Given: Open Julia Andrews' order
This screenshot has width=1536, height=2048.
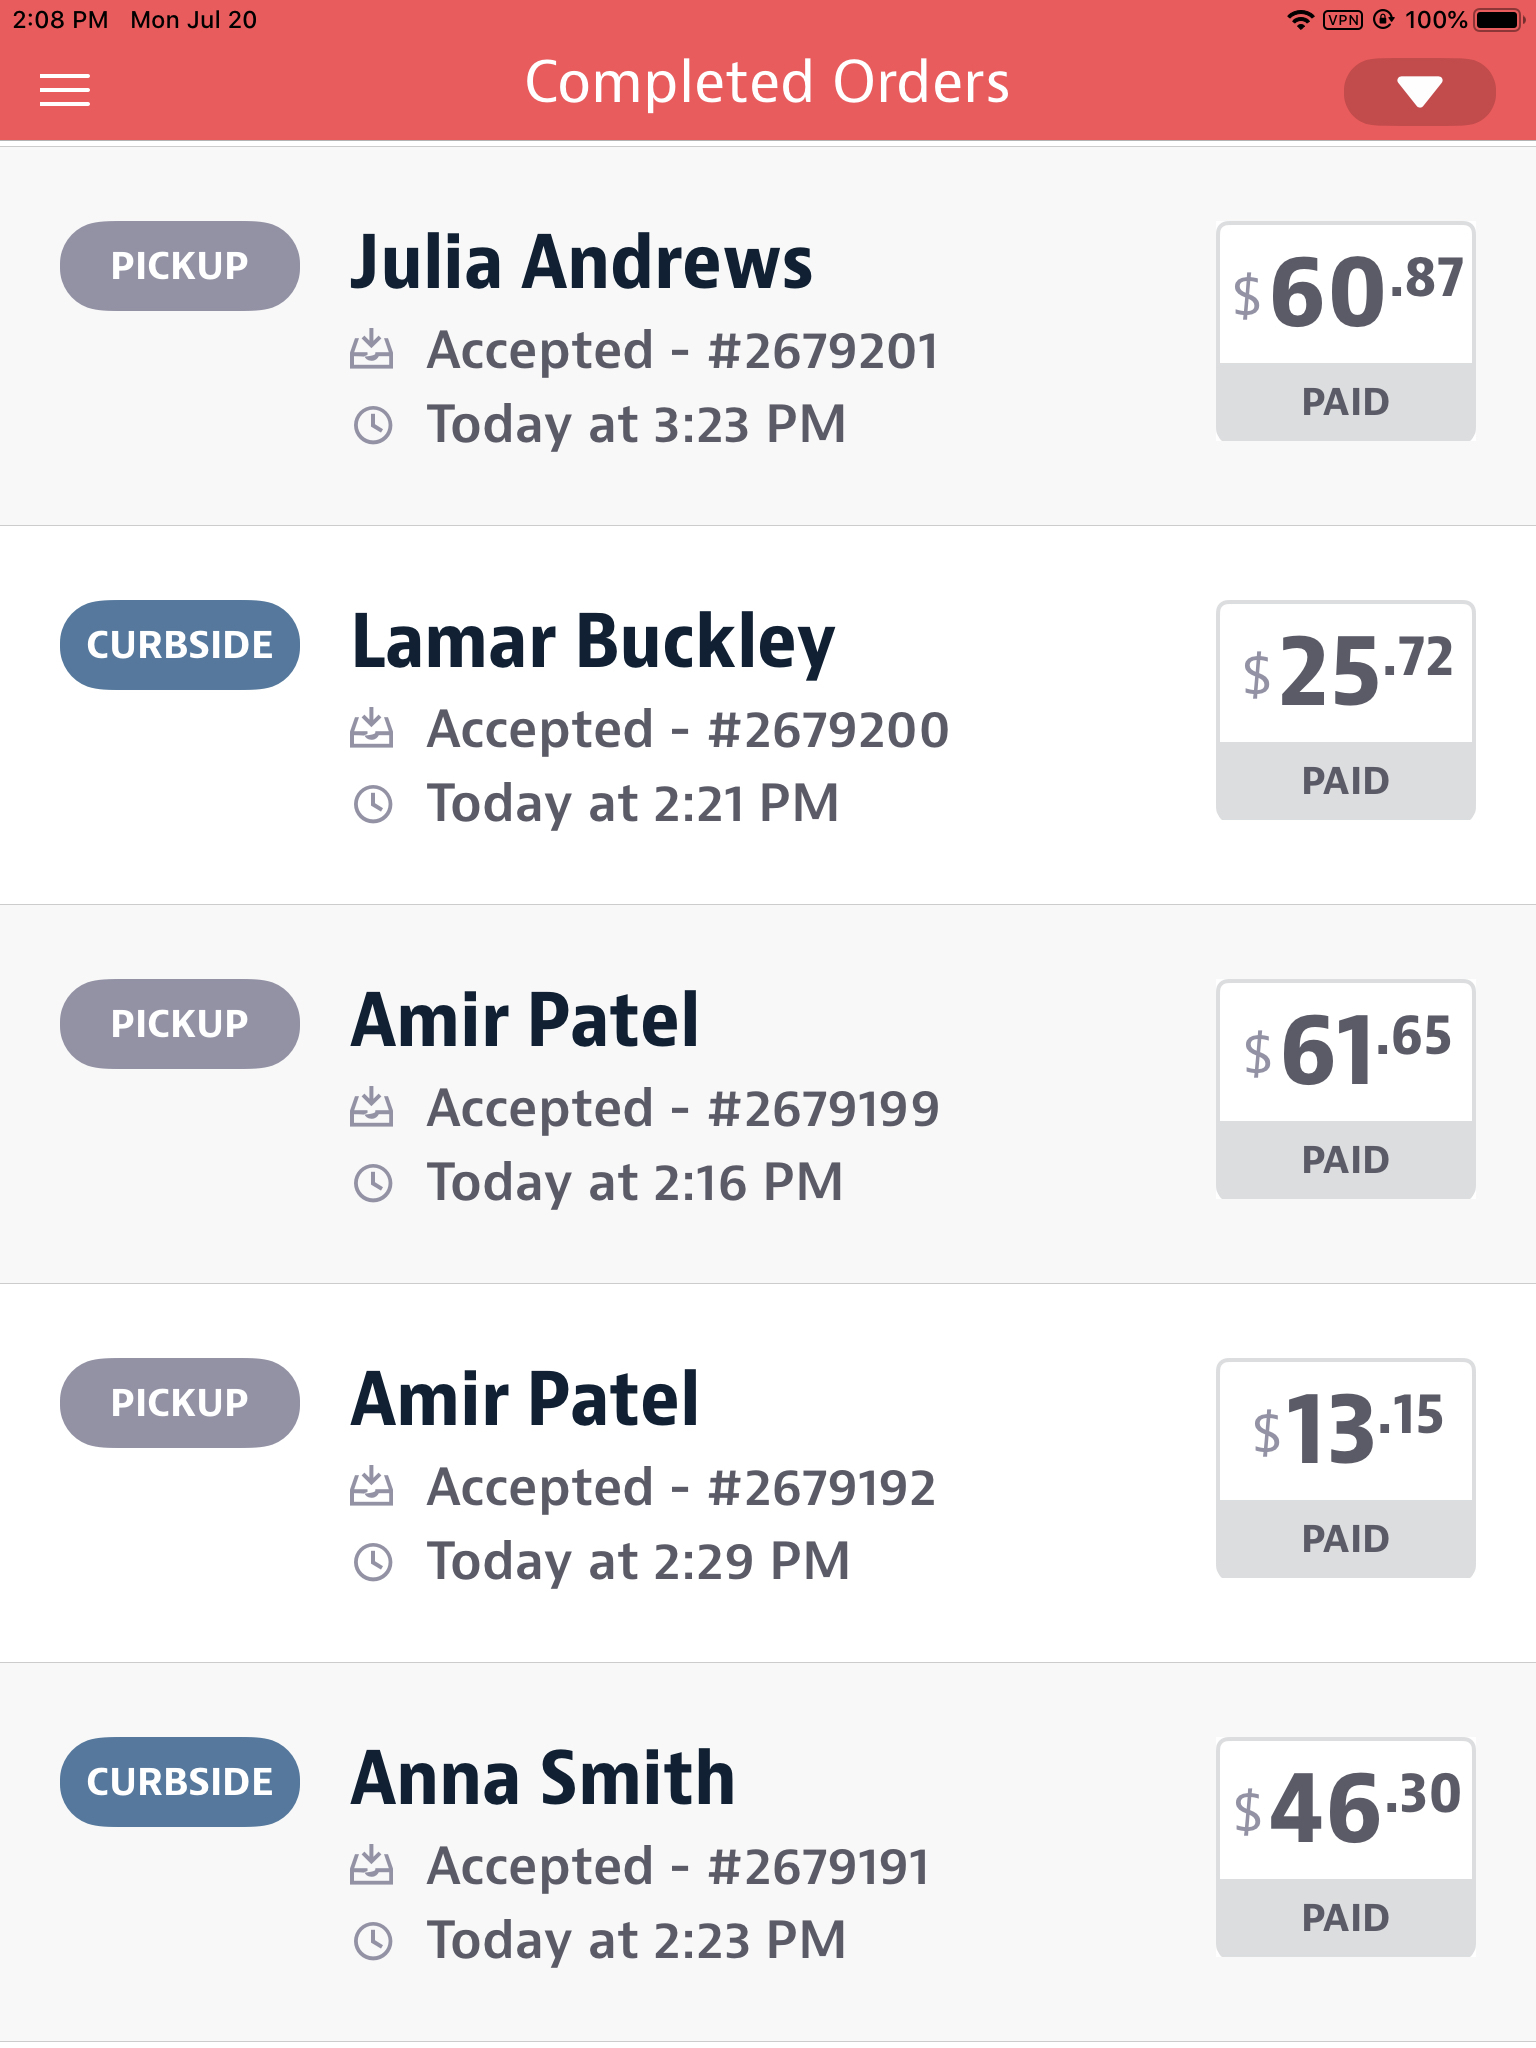Looking at the screenshot, I should click(581, 264).
